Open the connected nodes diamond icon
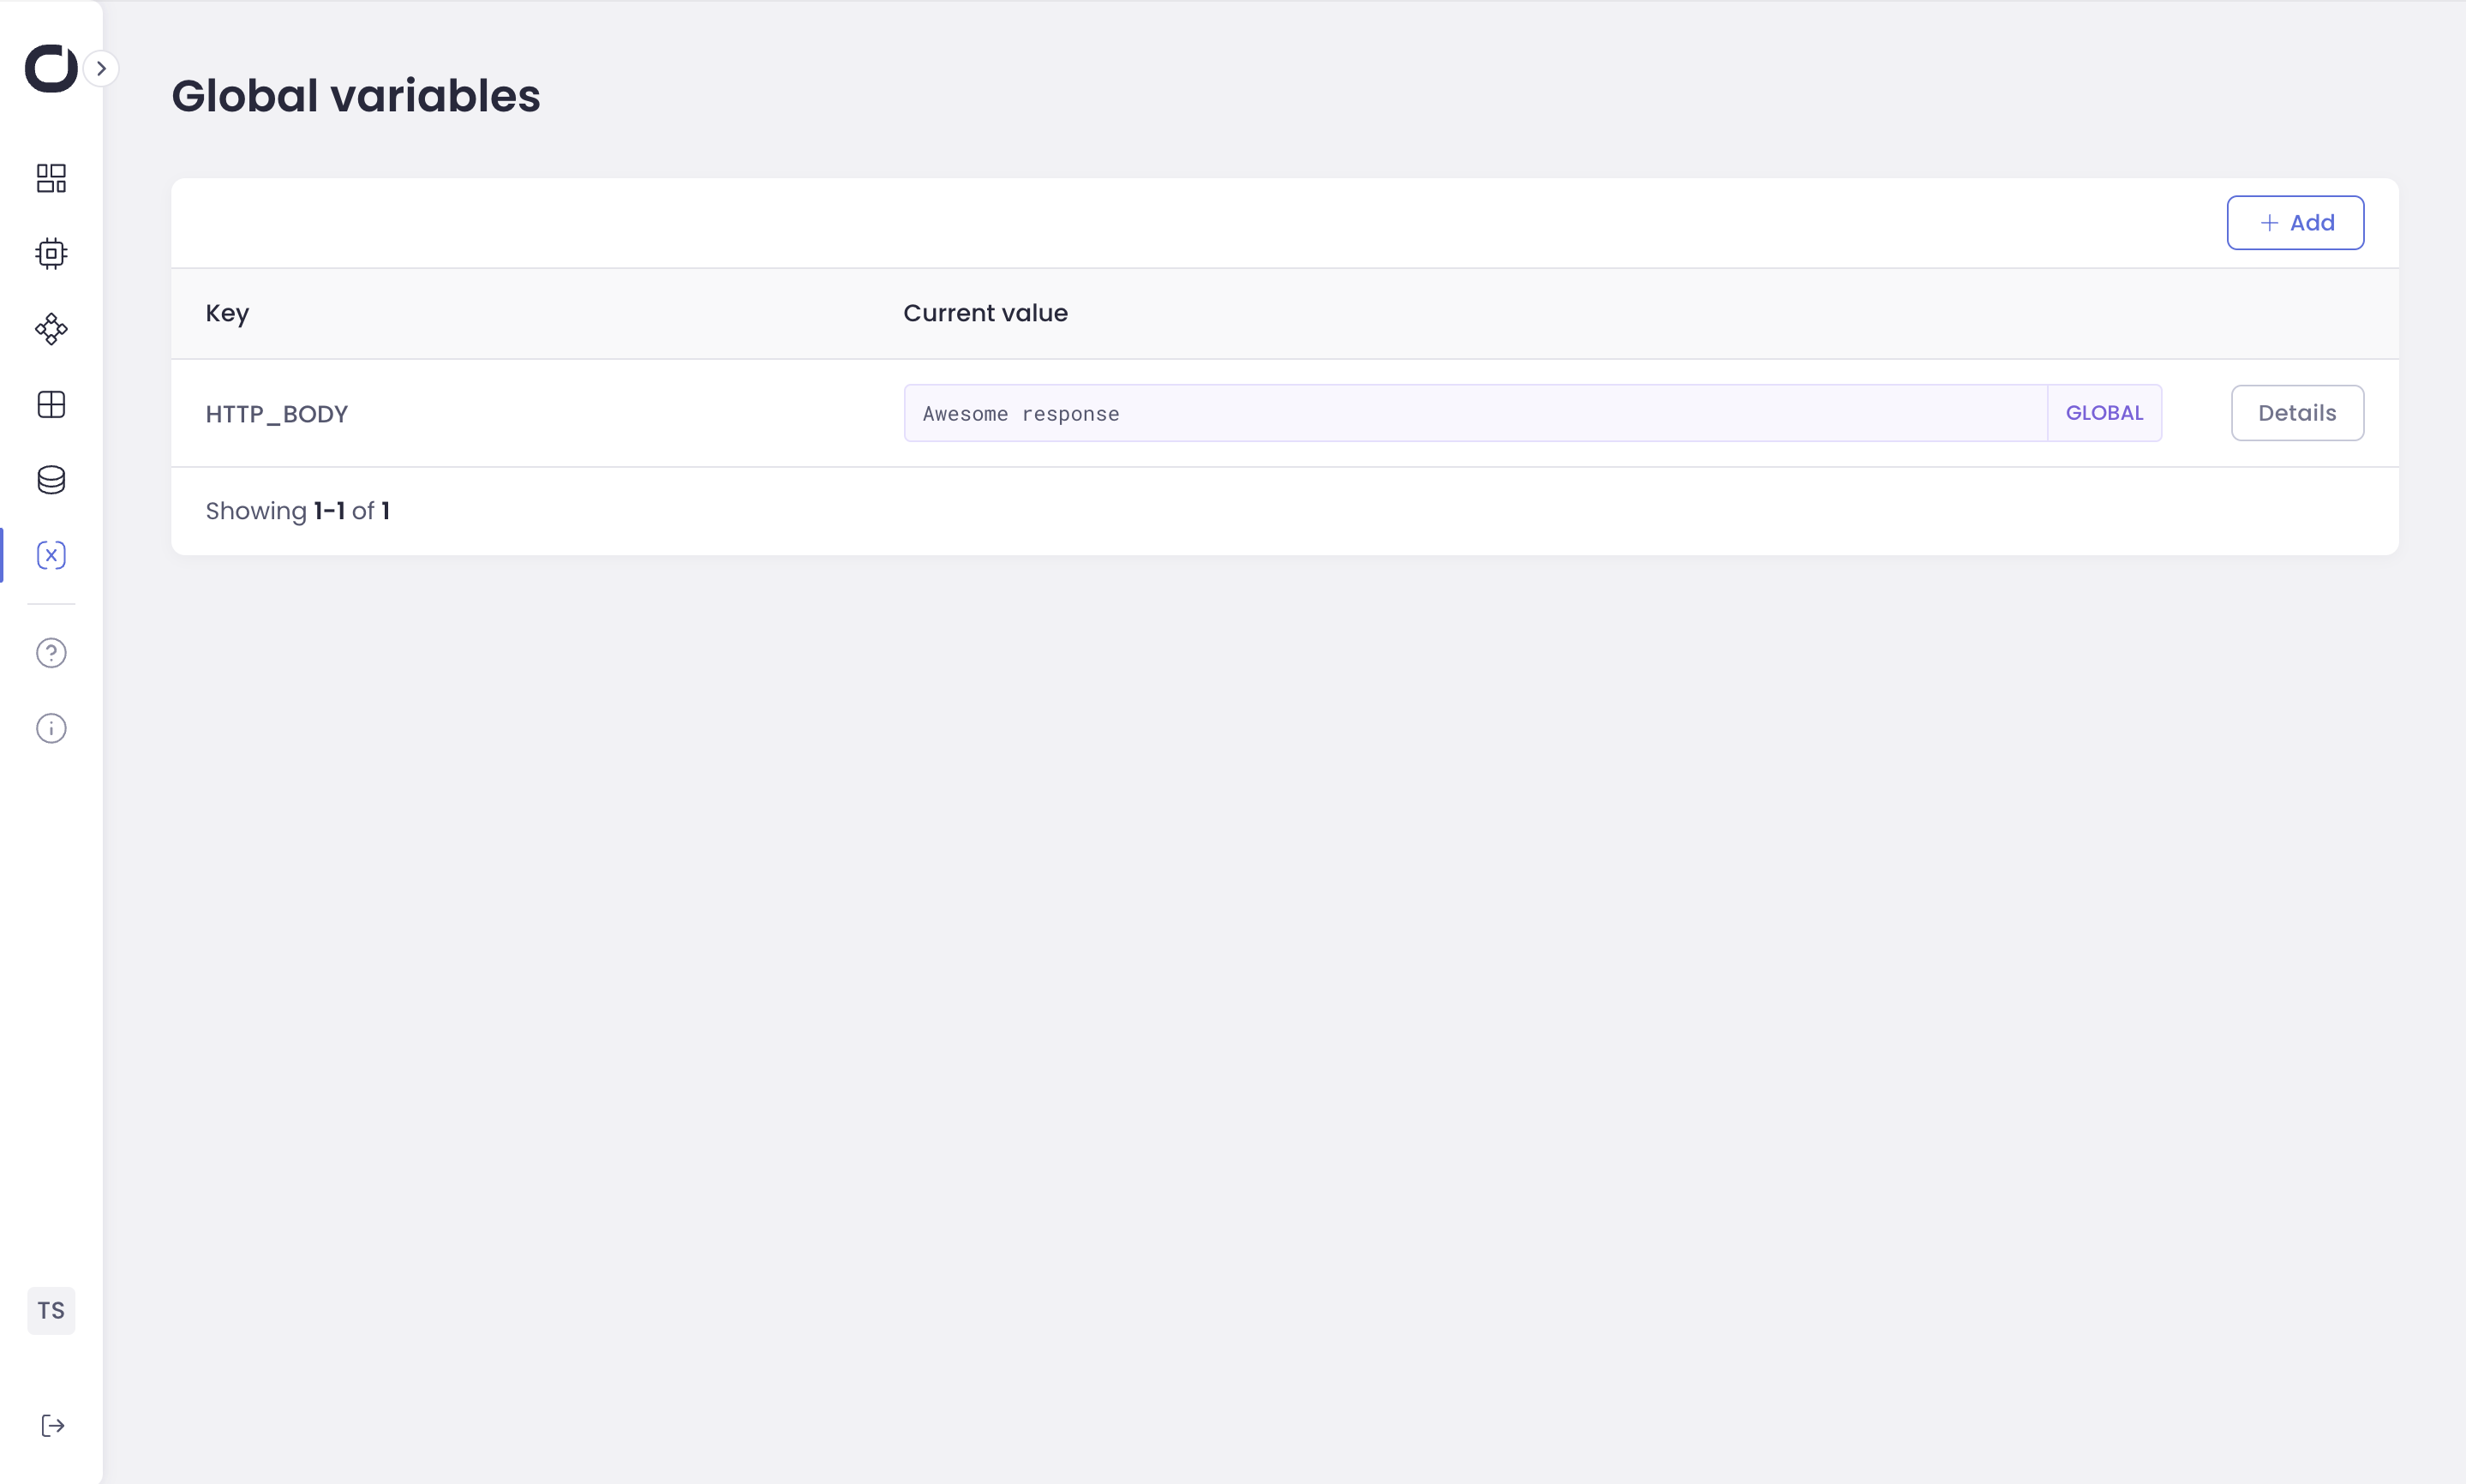This screenshot has width=2466, height=1484. coord(51,329)
